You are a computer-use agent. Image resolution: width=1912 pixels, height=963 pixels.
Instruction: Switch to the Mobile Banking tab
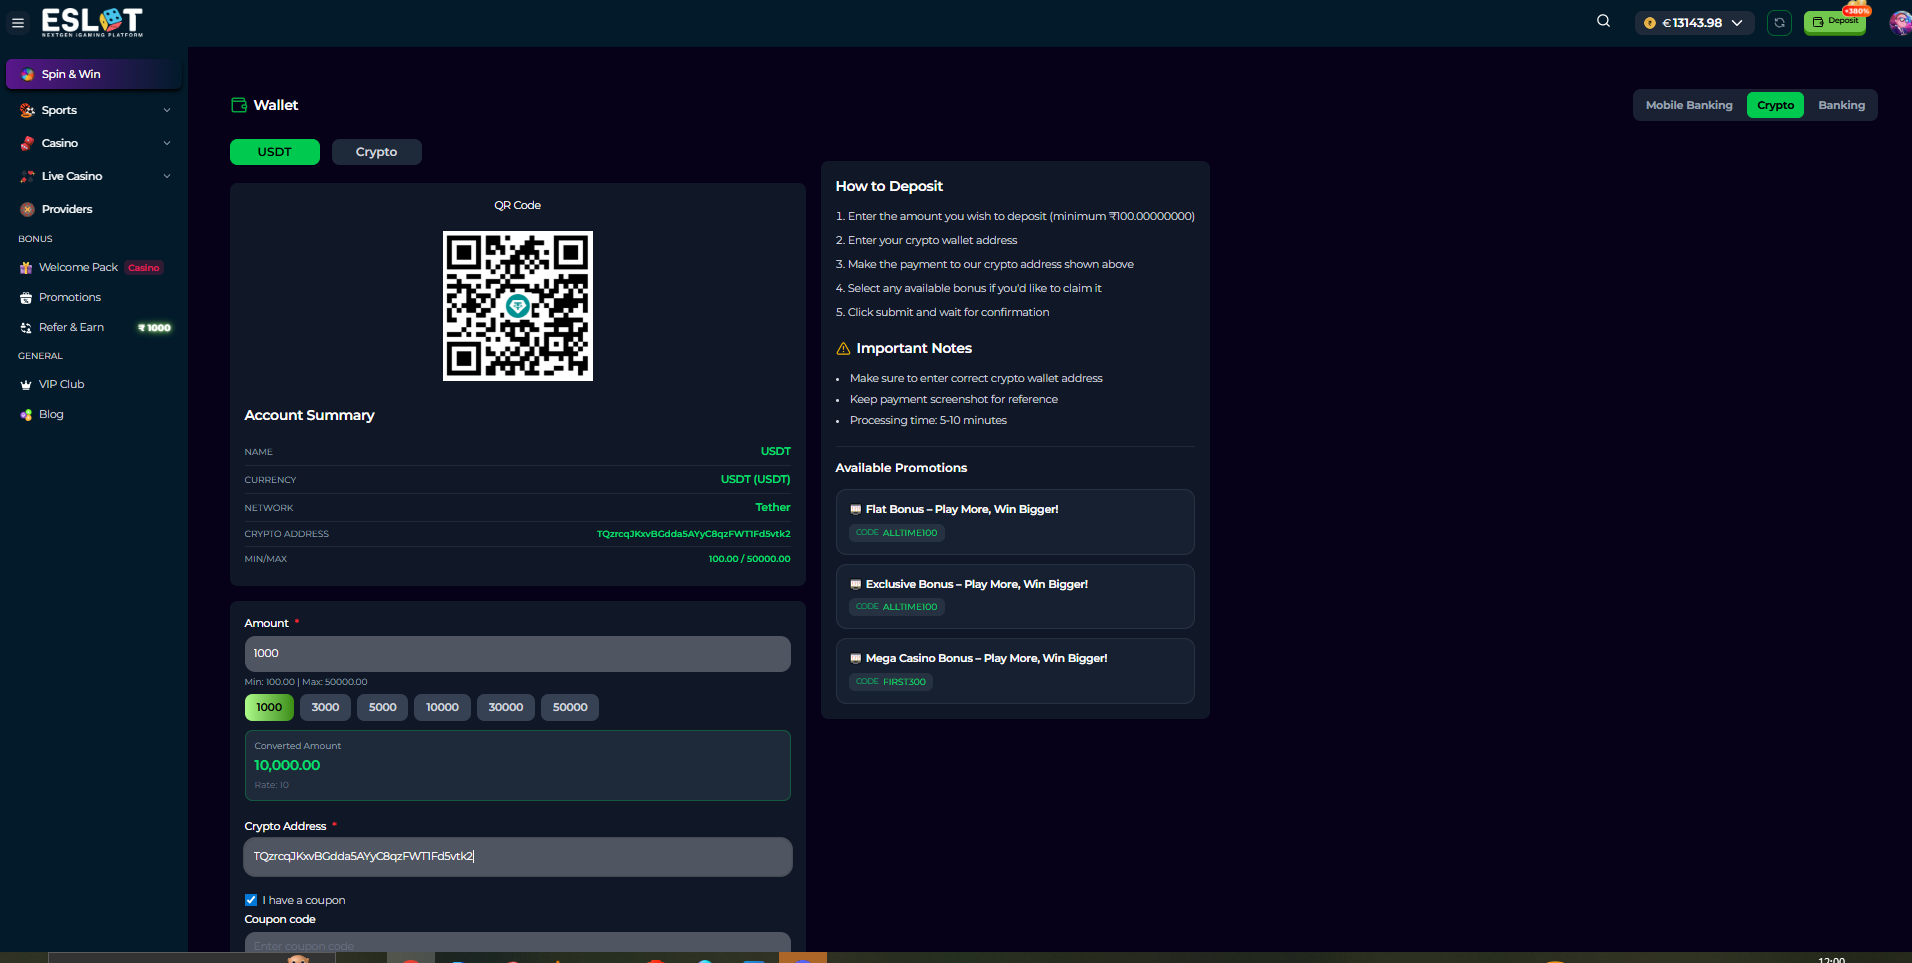tap(1689, 105)
